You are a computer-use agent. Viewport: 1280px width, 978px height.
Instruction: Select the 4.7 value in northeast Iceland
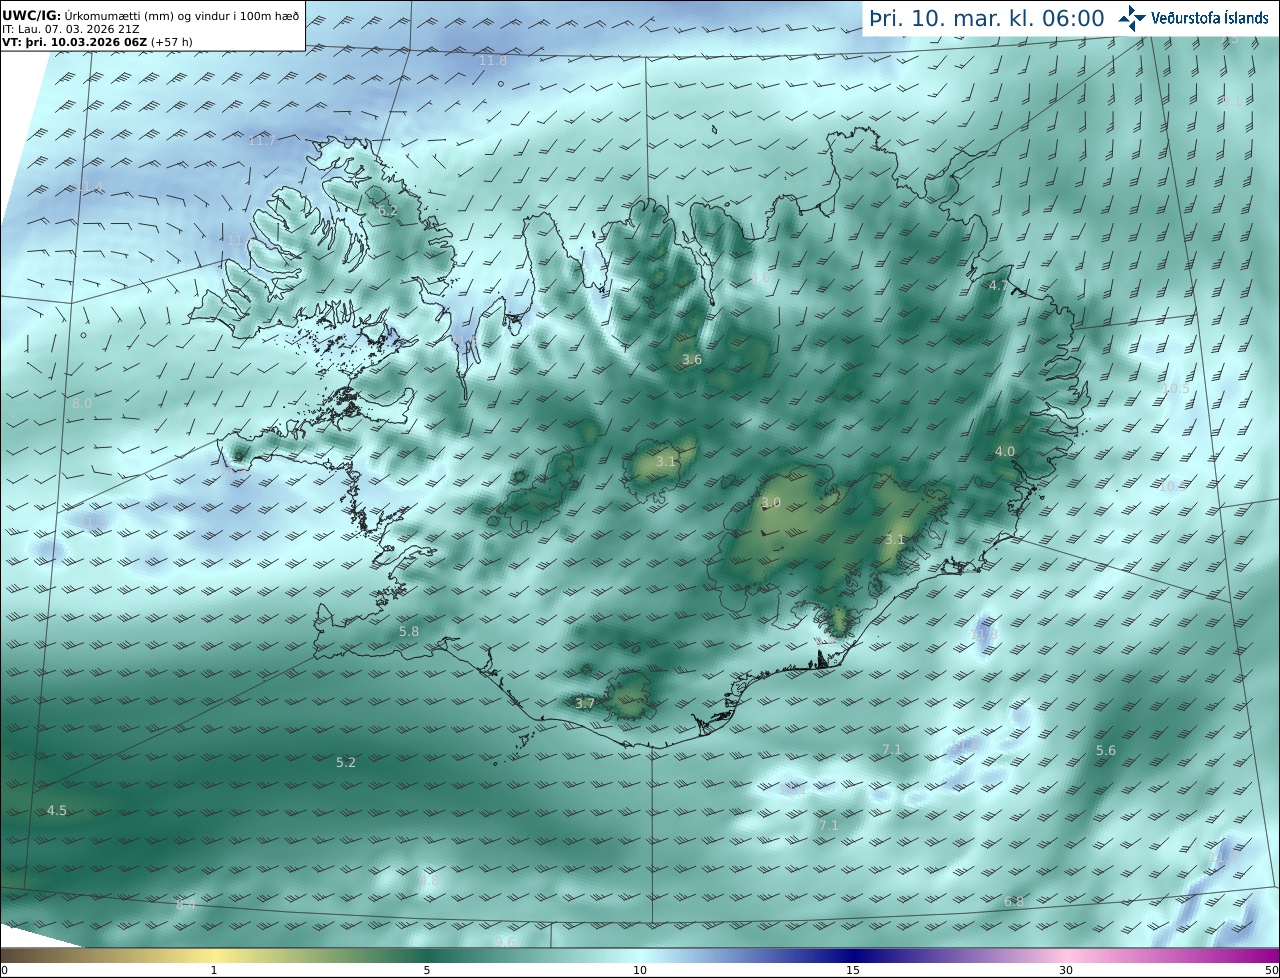point(998,286)
